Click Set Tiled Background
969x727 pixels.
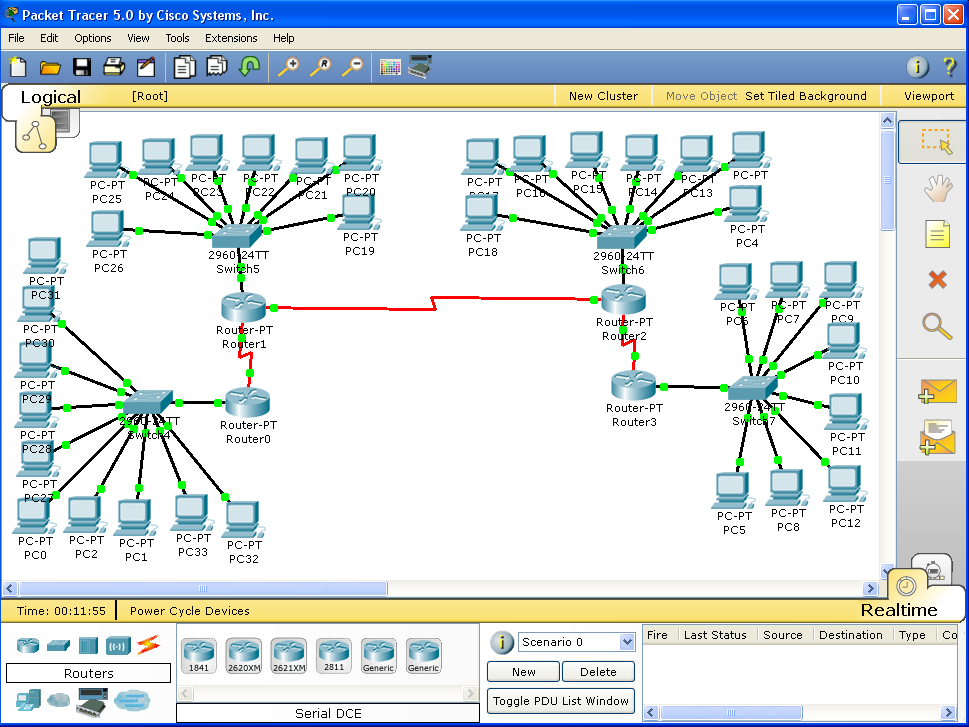tap(806, 96)
